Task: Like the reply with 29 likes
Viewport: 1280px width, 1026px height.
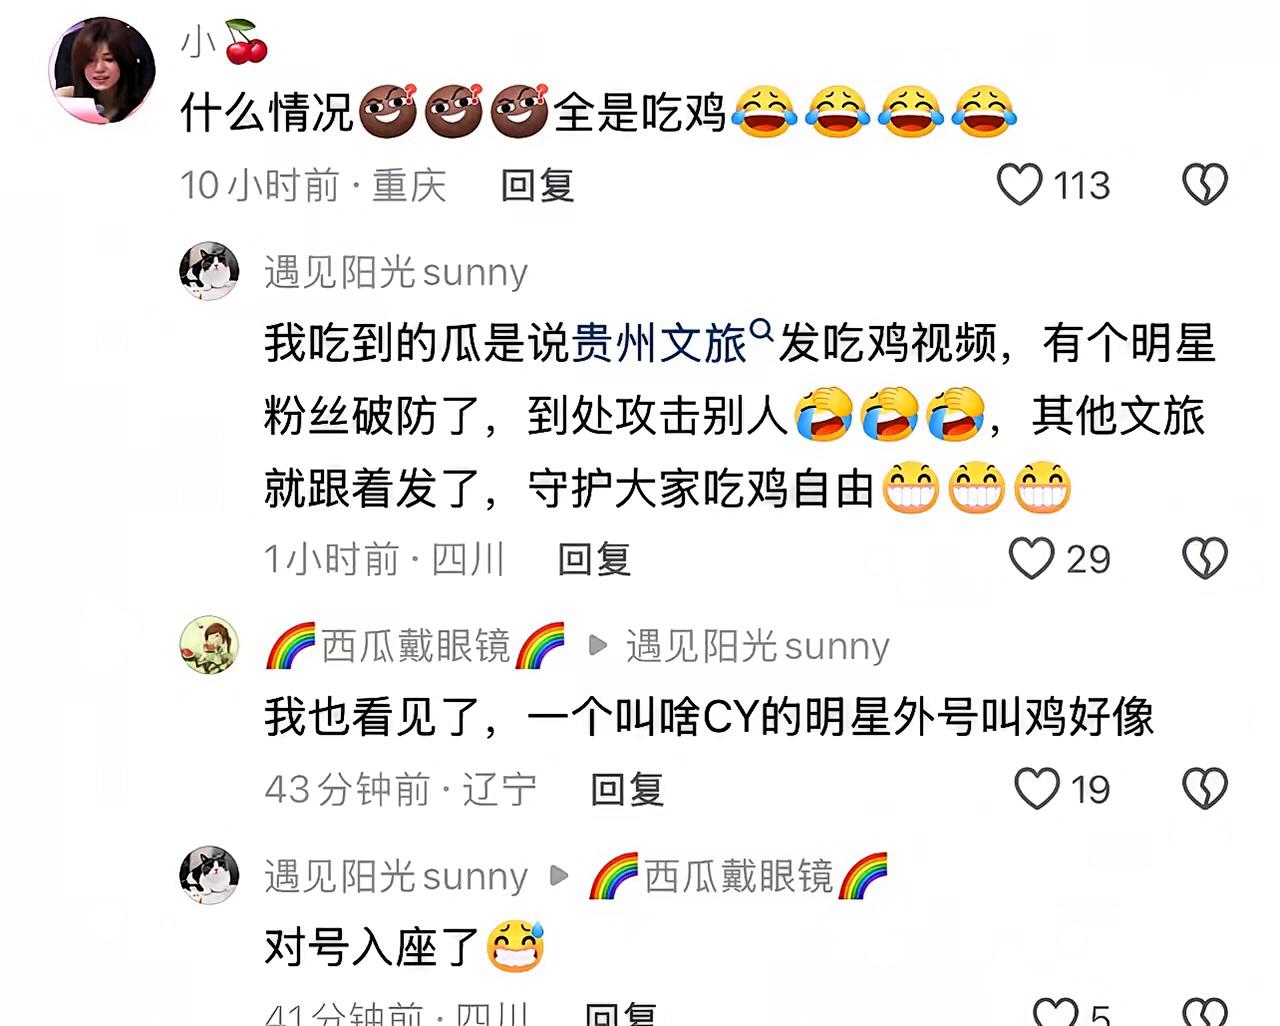Action: (1031, 558)
